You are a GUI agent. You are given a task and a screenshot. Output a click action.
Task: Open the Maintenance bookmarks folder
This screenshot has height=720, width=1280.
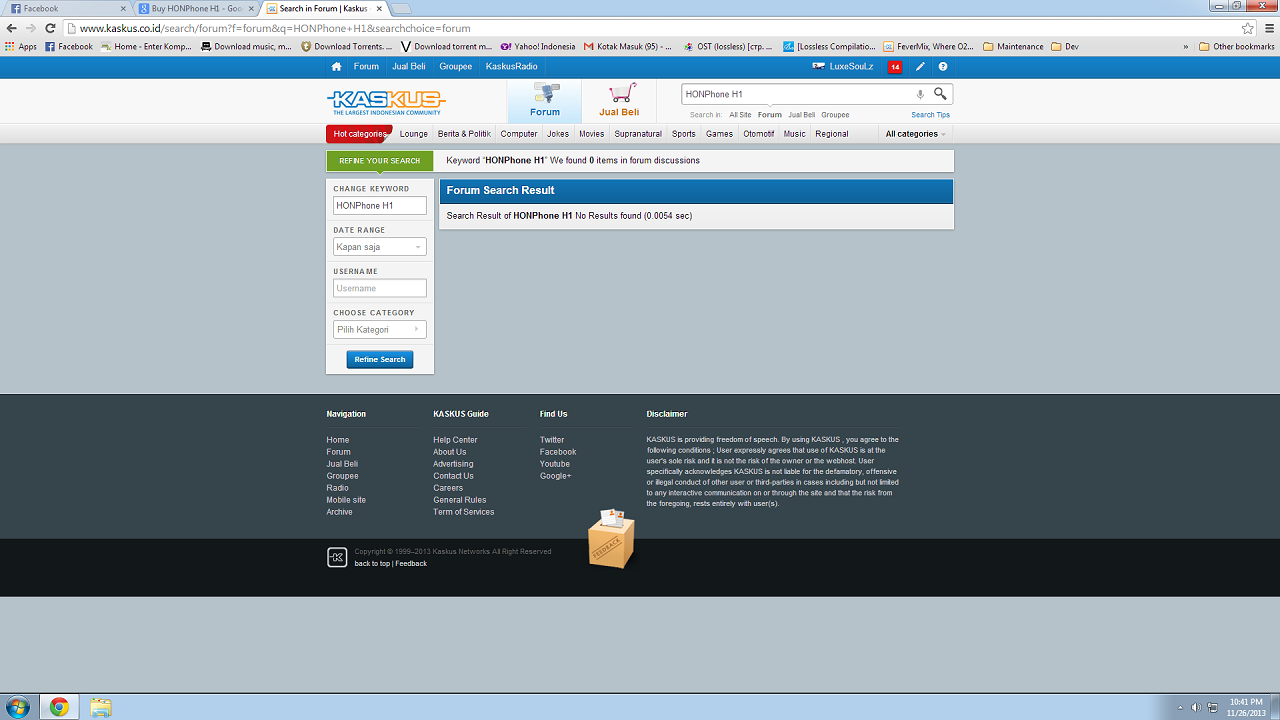tap(1013, 46)
